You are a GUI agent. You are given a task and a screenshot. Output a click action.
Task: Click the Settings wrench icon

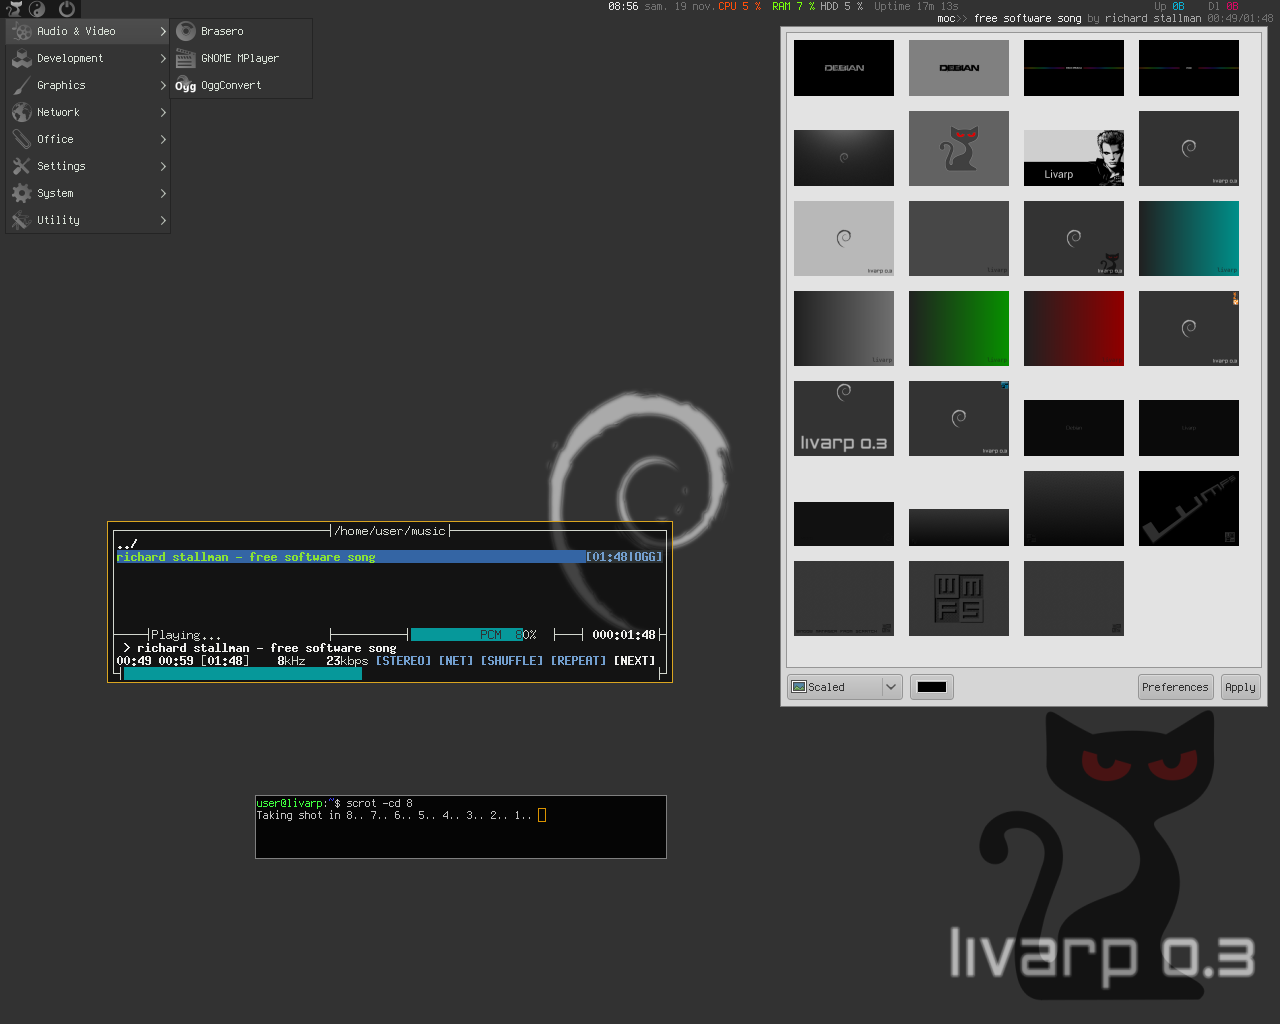point(21,166)
